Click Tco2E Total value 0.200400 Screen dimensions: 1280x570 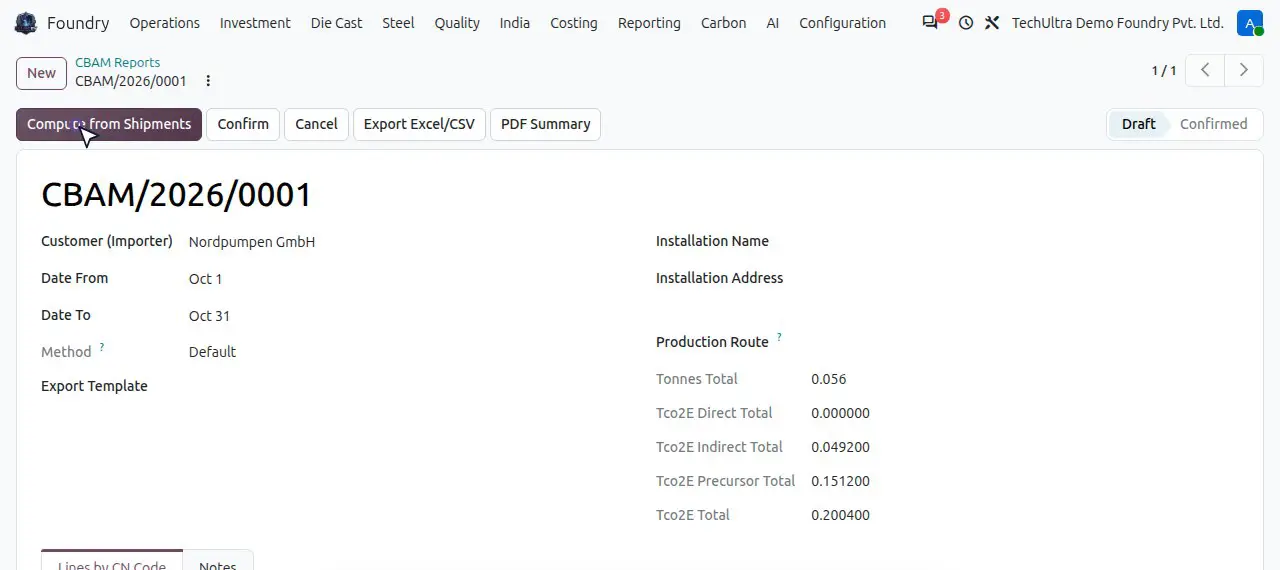point(841,515)
